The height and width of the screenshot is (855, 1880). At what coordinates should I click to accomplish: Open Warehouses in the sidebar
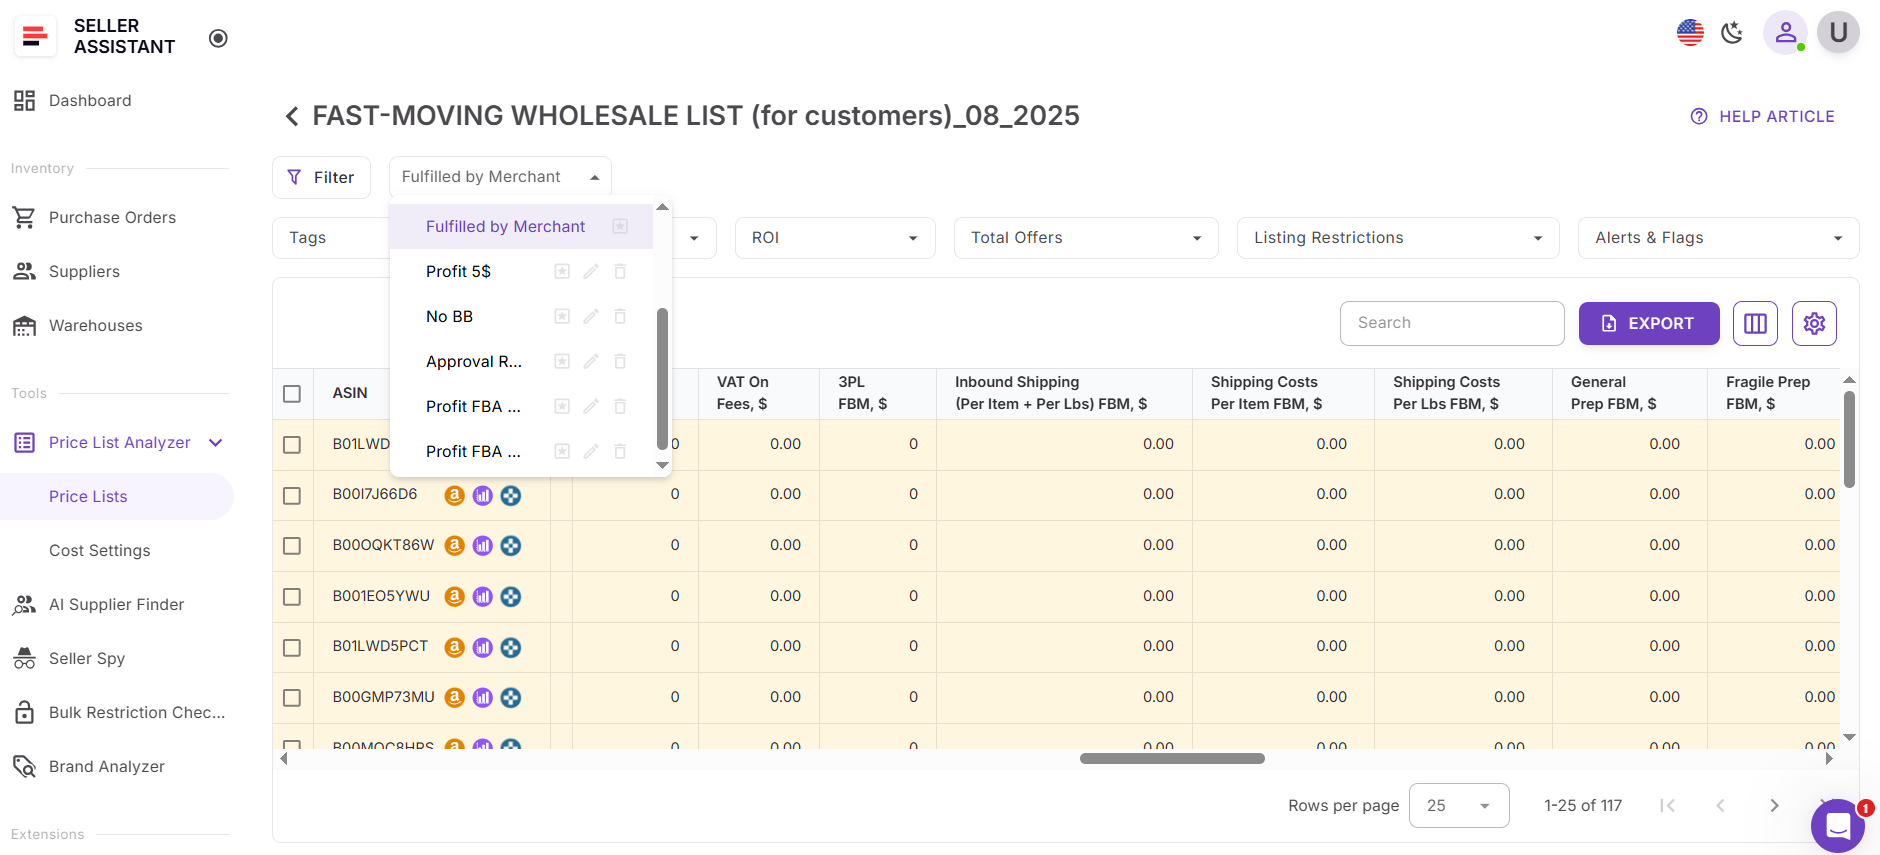[x=95, y=325]
